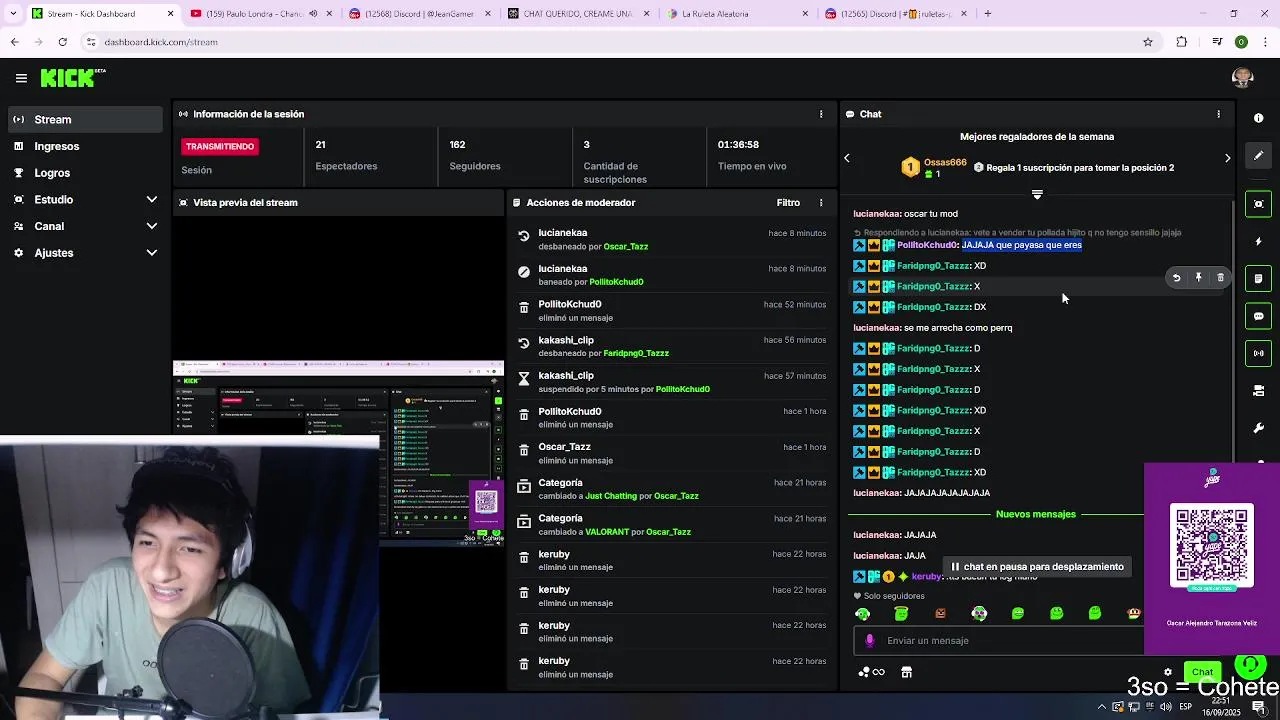The image size is (1280, 720).
Task: Show hidden system tray icons
Action: click(x=1101, y=707)
